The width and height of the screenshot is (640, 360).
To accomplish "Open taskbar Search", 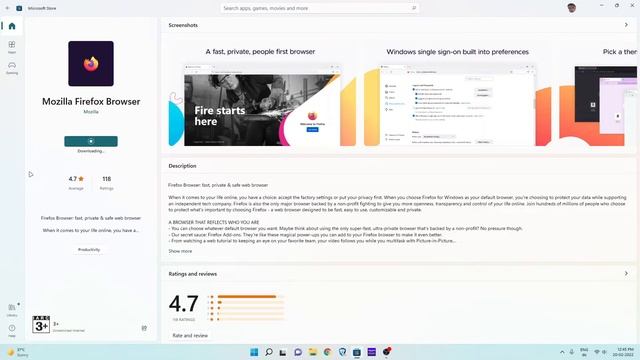I will pyautogui.click(x=269, y=352).
